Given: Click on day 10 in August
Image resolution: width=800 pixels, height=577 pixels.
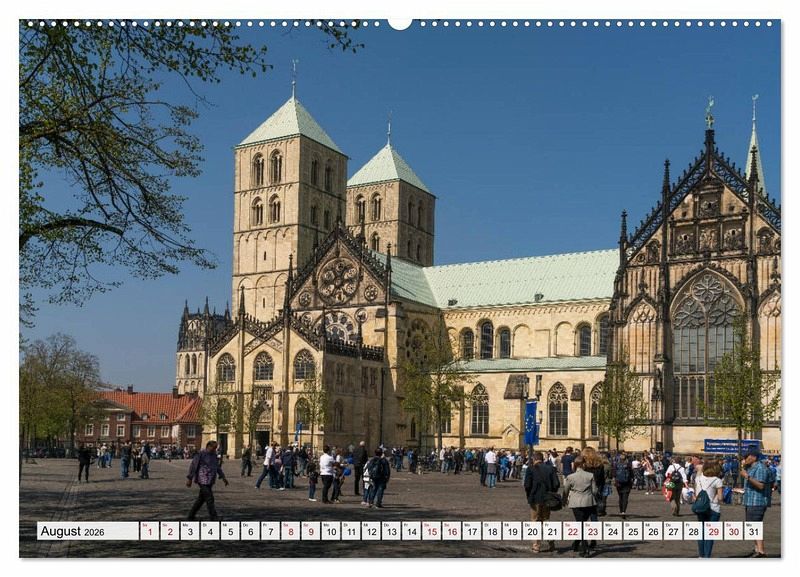Looking at the screenshot, I should (330, 531).
